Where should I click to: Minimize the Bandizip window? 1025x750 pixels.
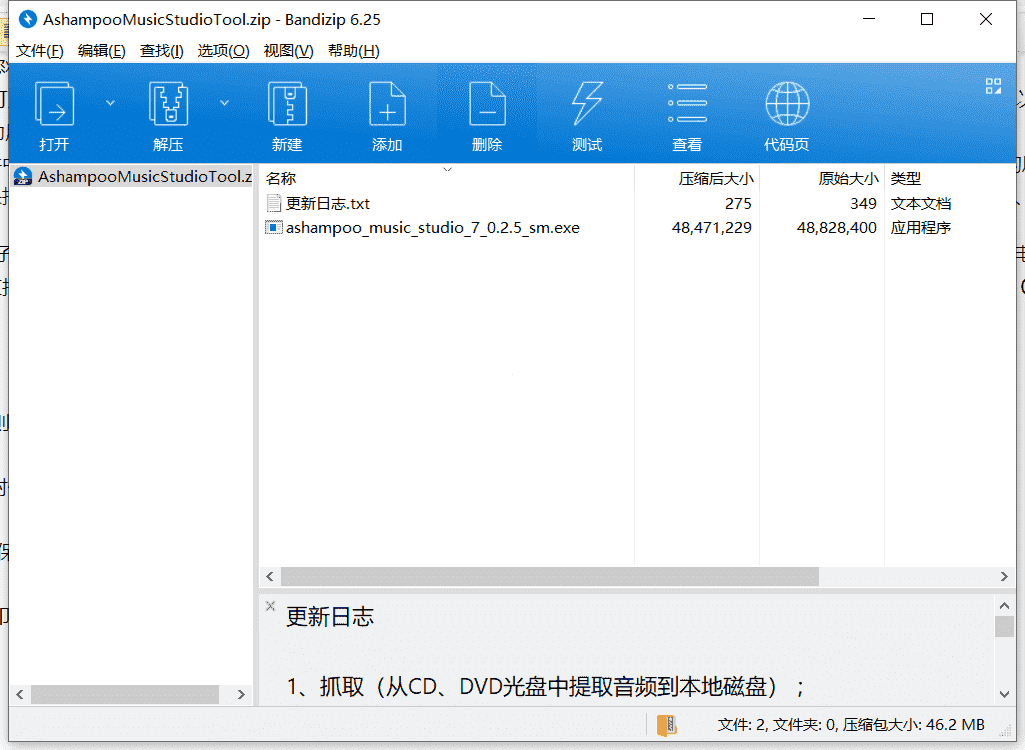click(869, 19)
